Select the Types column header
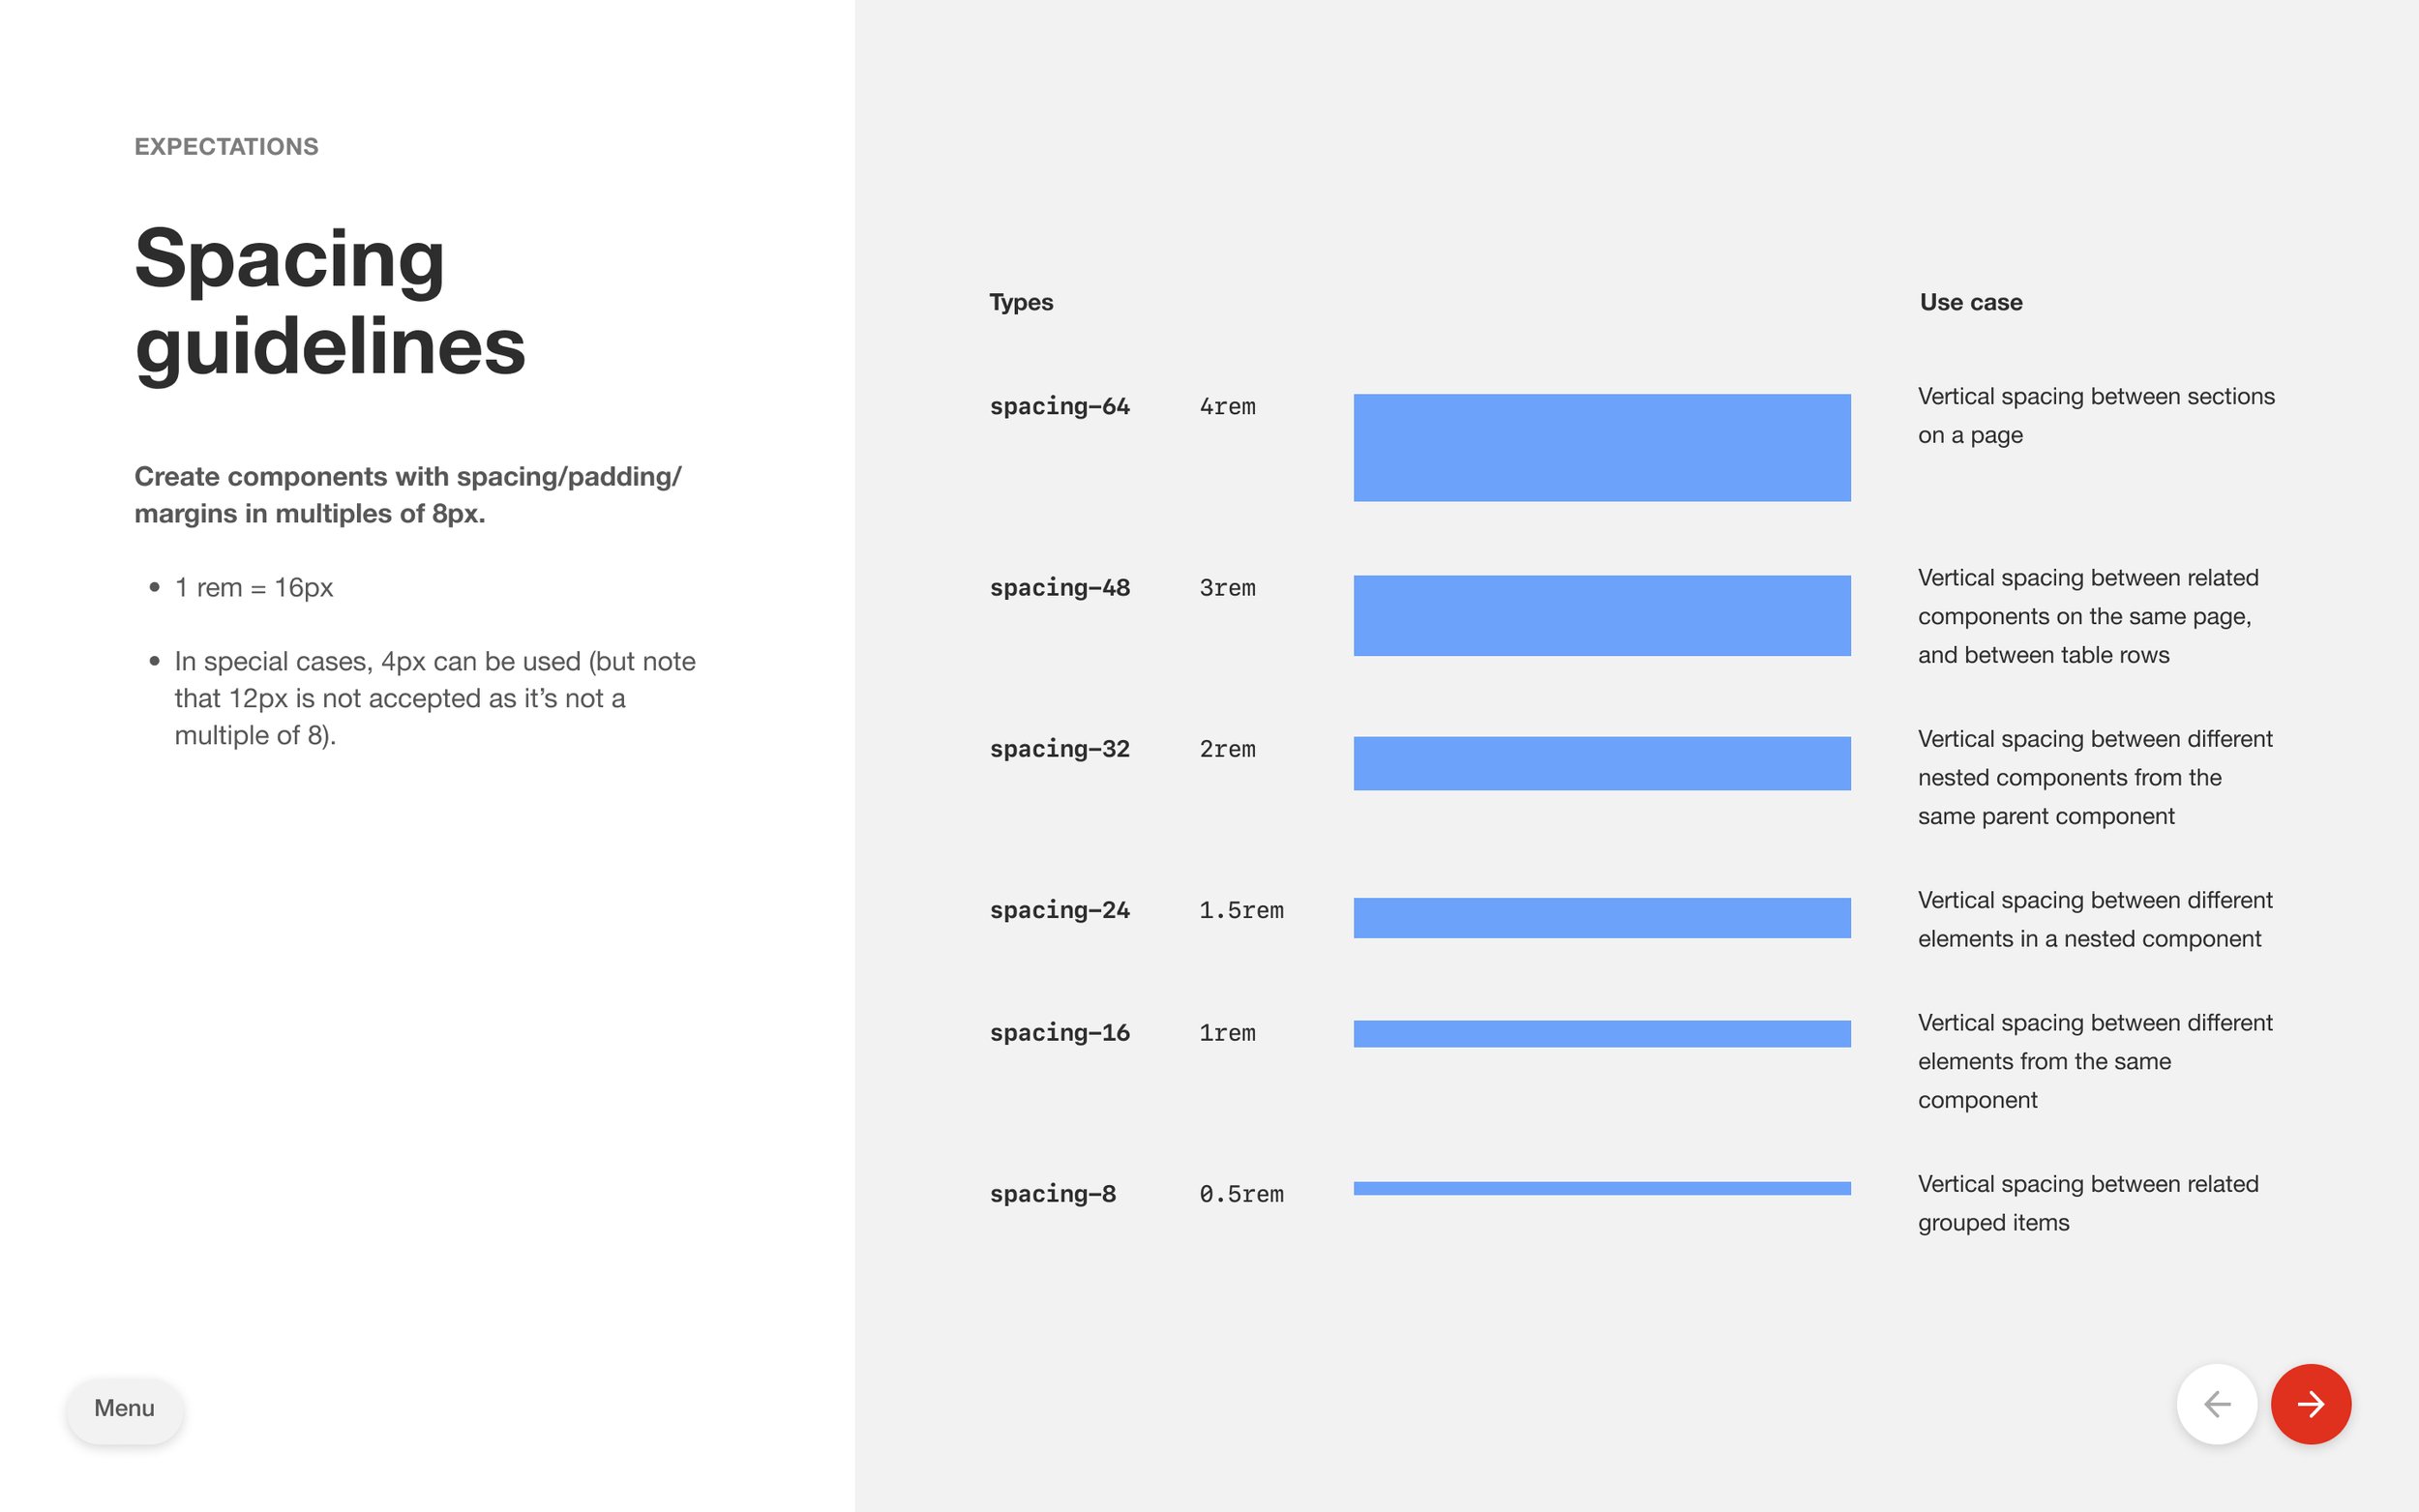The image size is (2419, 1512). tap(1021, 302)
